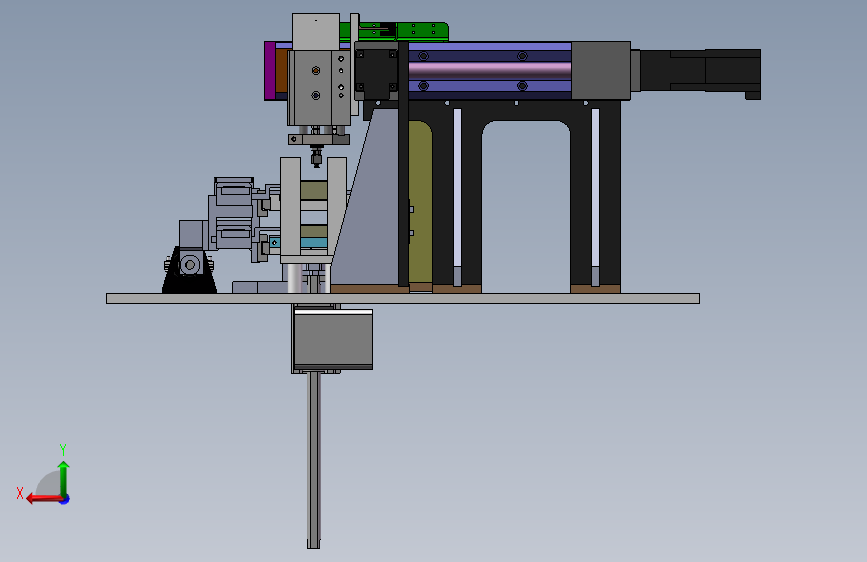The width and height of the screenshot is (867, 562).
Task: Select the green bracket atop the actuator
Action: pos(423,32)
